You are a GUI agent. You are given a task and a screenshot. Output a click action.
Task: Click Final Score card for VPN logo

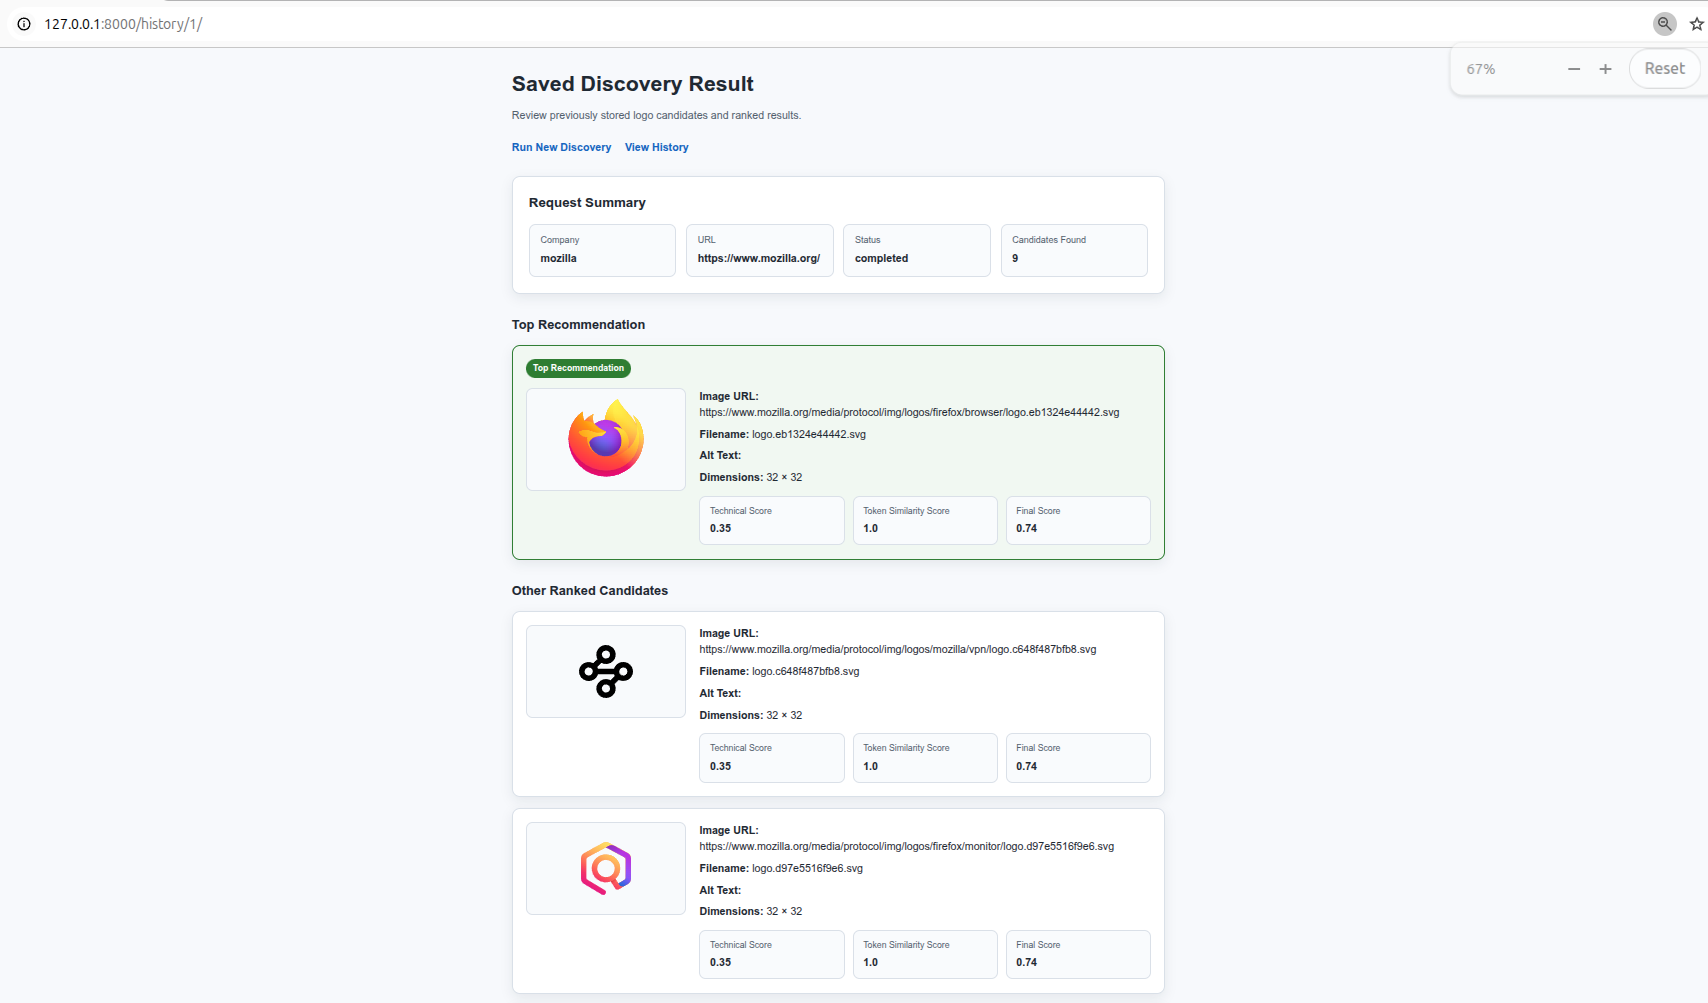coord(1078,758)
